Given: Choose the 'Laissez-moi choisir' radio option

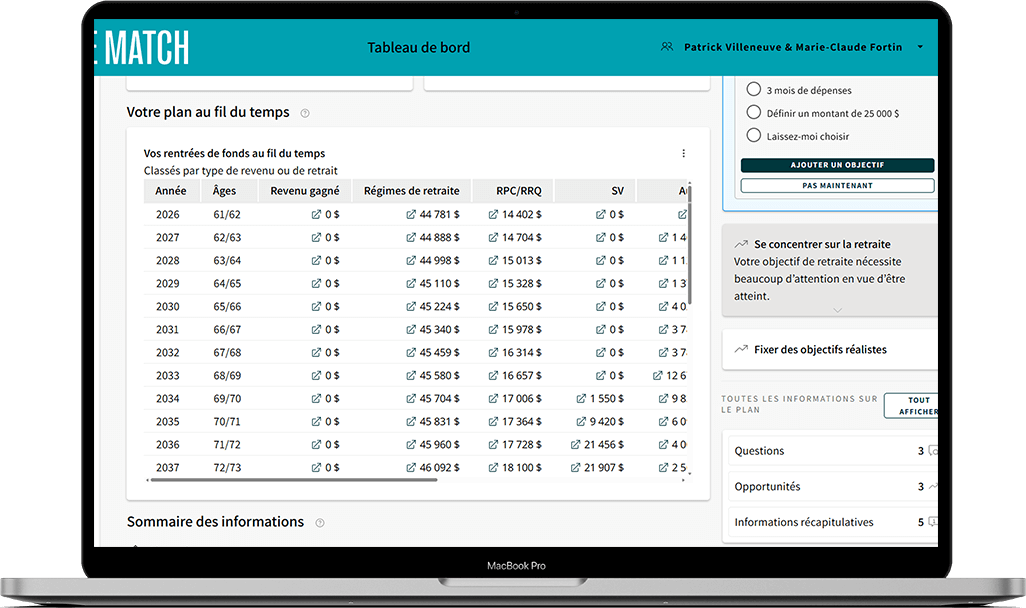Looking at the screenshot, I should pyautogui.click(x=754, y=136).
